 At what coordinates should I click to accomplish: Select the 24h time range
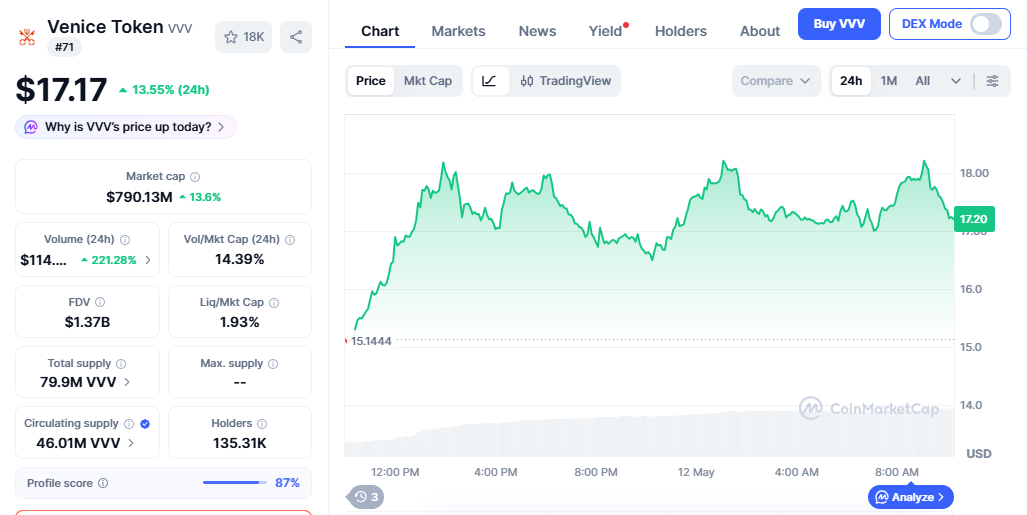pyautogui.click(x=851, y=81)
